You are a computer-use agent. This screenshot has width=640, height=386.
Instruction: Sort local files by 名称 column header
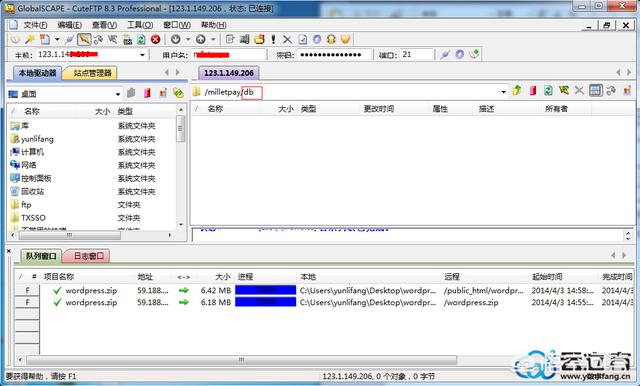pos(32,111)
